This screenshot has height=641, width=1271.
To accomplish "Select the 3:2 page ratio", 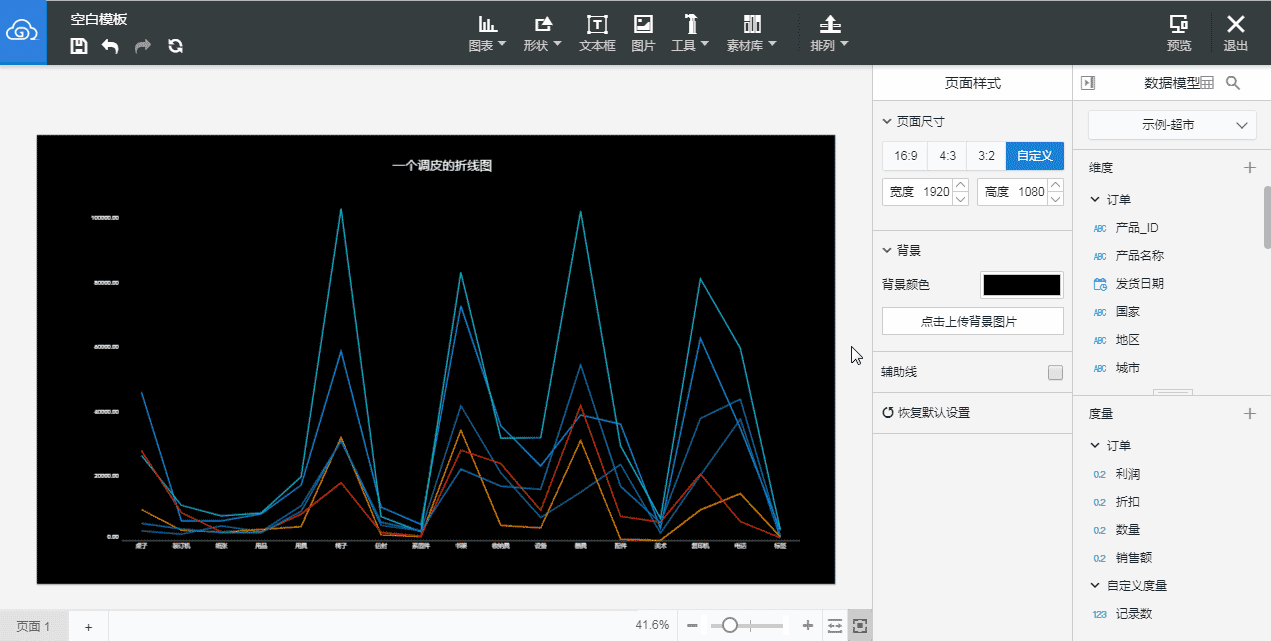I will coord(986,156).
